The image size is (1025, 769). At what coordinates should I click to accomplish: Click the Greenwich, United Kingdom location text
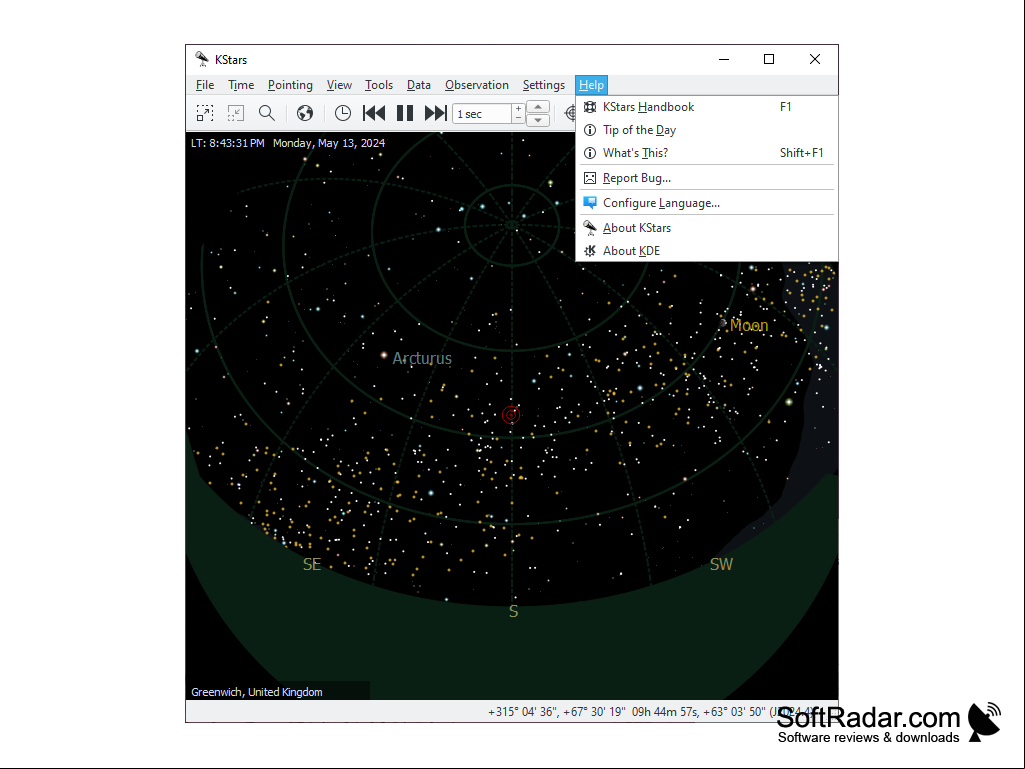point(257,692)
